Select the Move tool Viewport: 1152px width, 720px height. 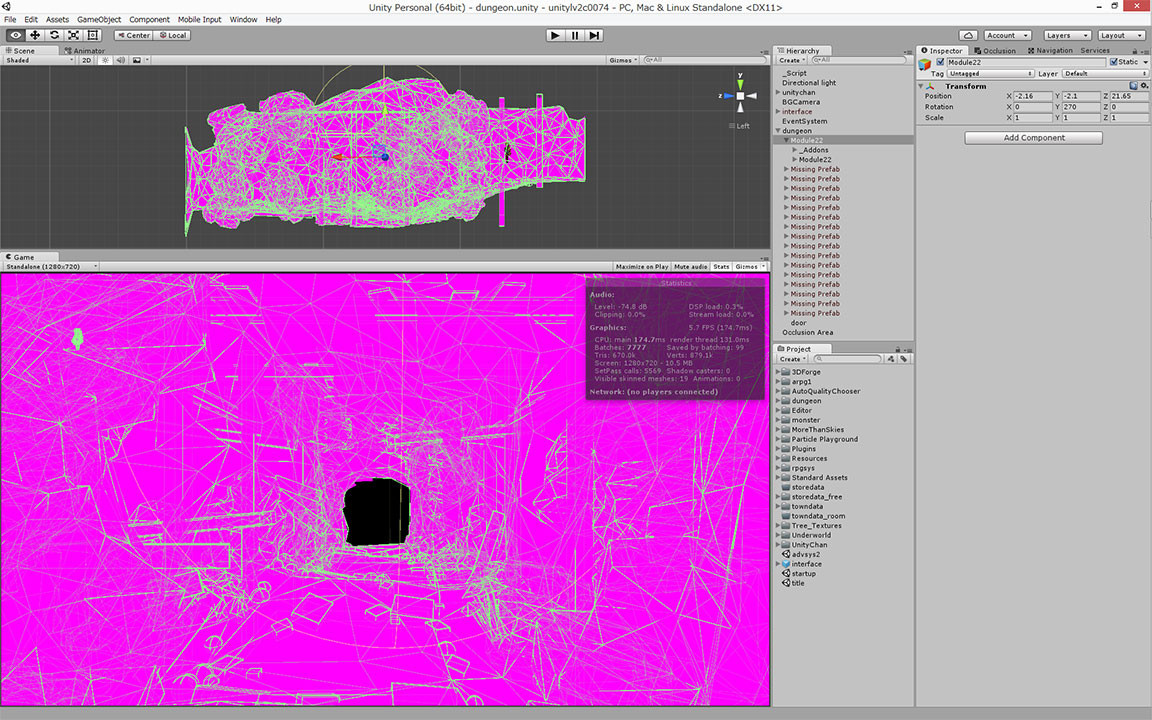35,35
